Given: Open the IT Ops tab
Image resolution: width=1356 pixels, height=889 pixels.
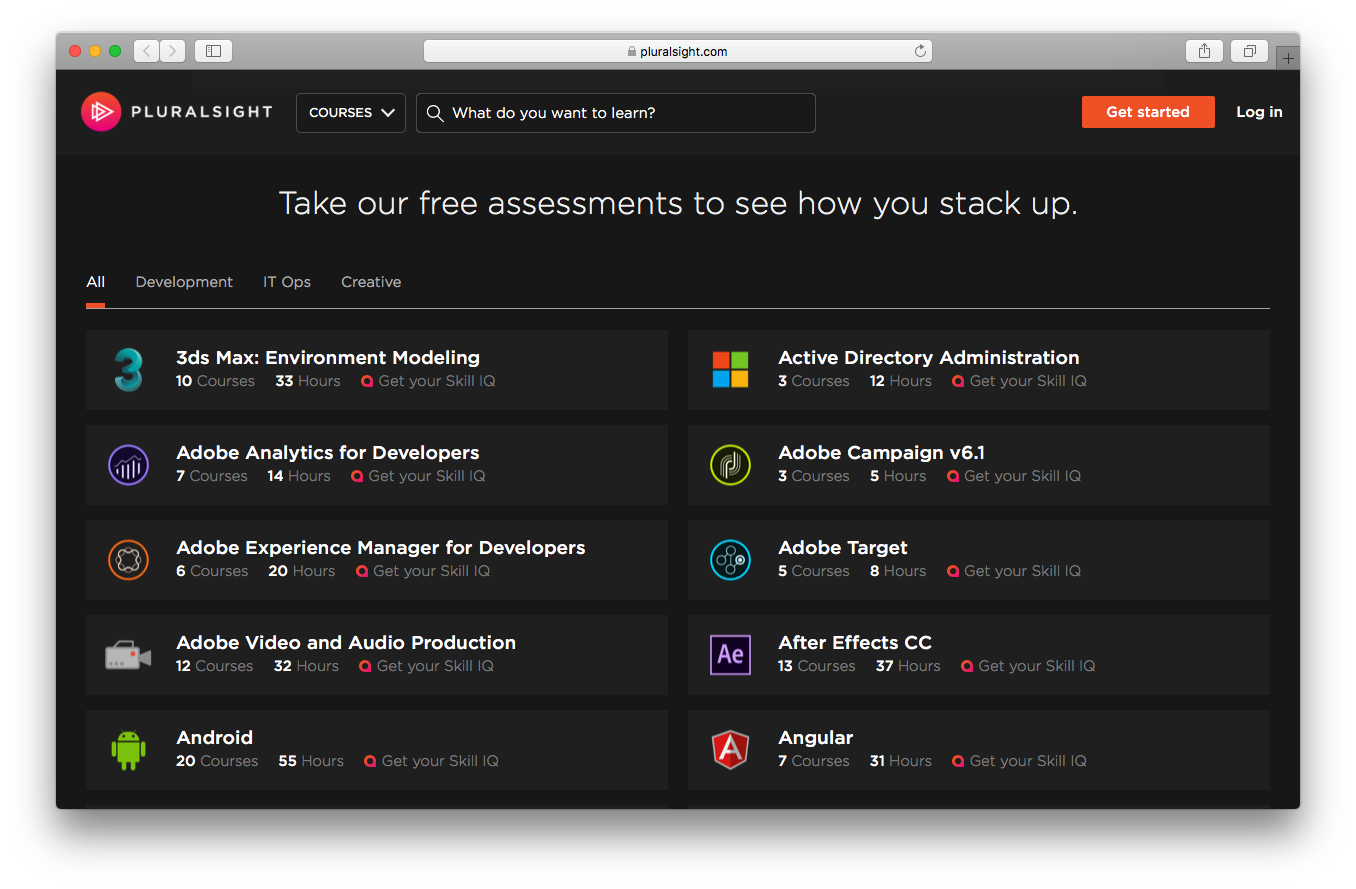Looking at the screenshot, I should 287,282.
